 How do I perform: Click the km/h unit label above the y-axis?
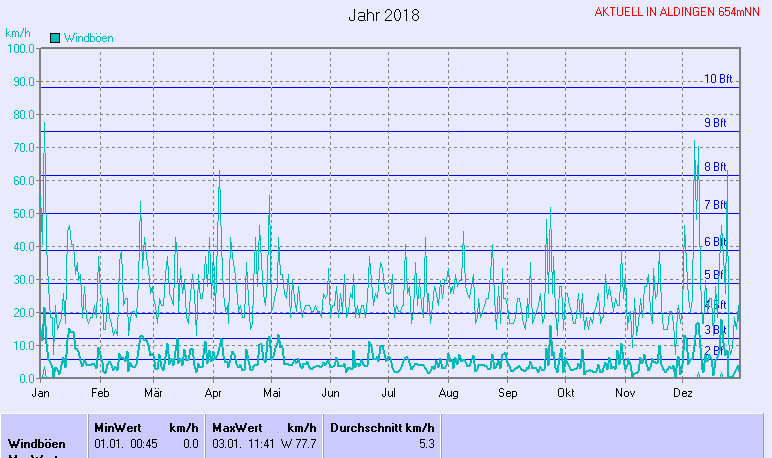(x=18, y=33)
